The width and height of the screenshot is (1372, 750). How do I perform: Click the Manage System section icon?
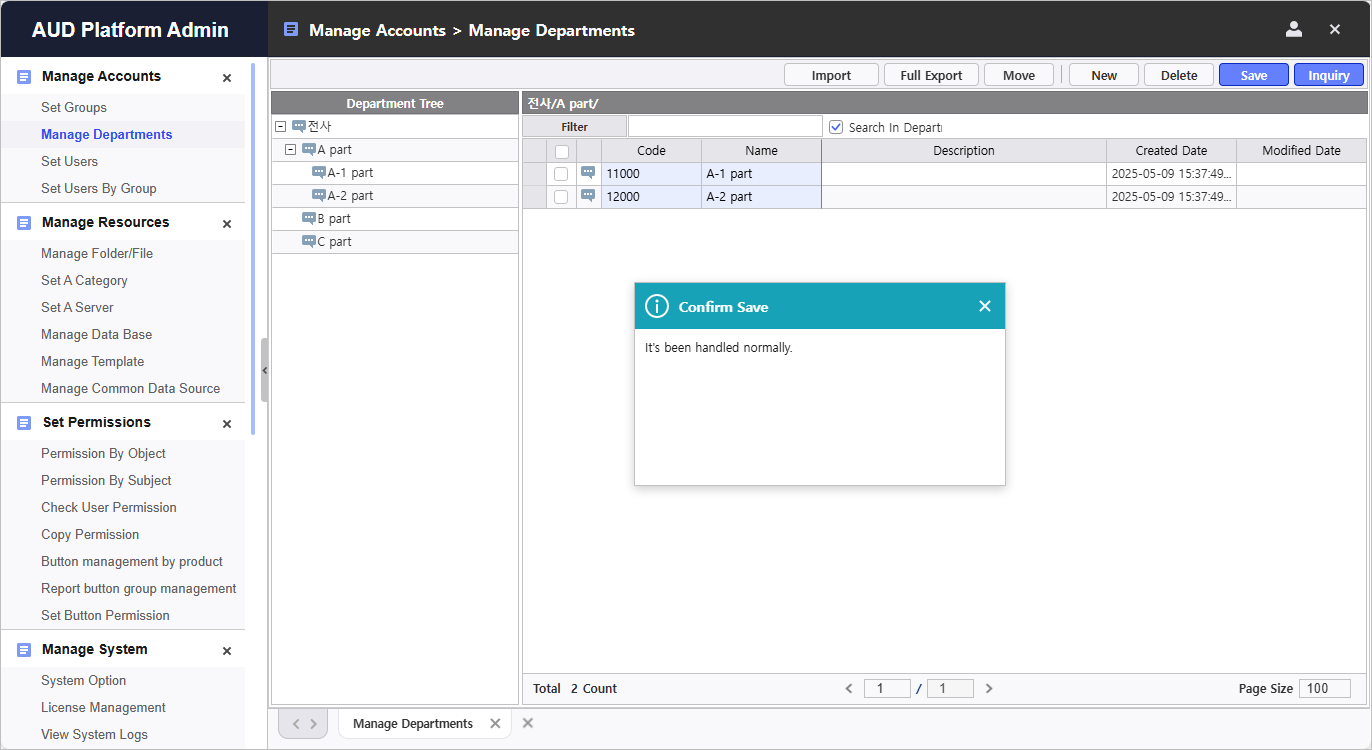tap(24, 650)
